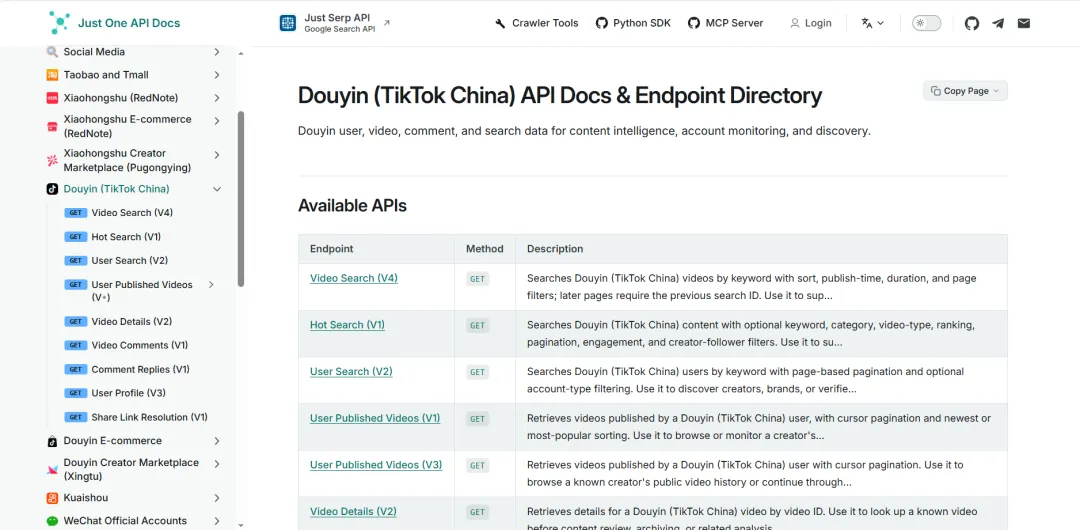The width and height of the screenshot is (1080, 530).
Task: Open Video Details (V2) link in table
Action: [x=353, y=511]
